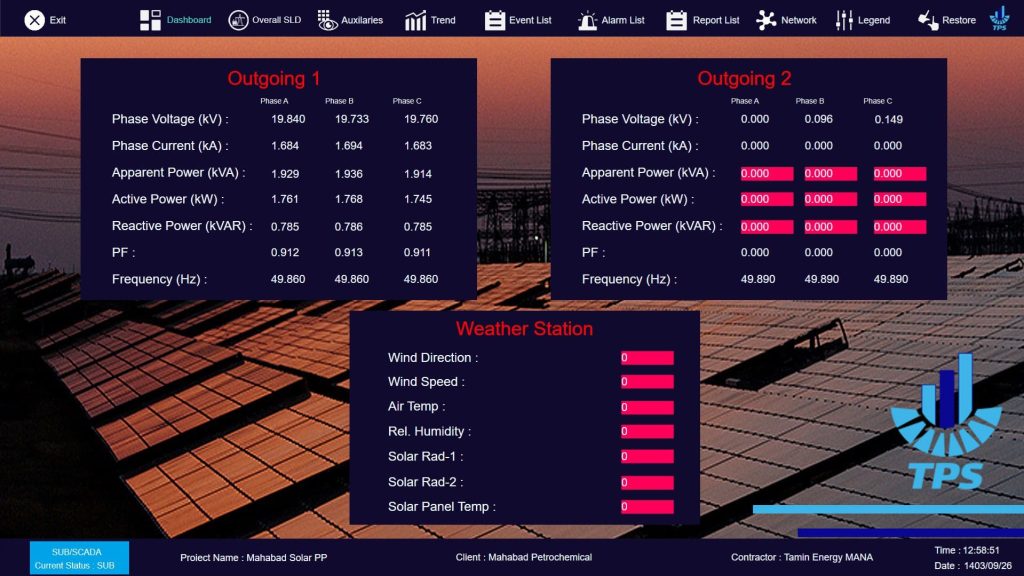Select Outgoing 1 PF value 0.912
Viewport: 1024px width, 576px height.
[x=285, y=252]
